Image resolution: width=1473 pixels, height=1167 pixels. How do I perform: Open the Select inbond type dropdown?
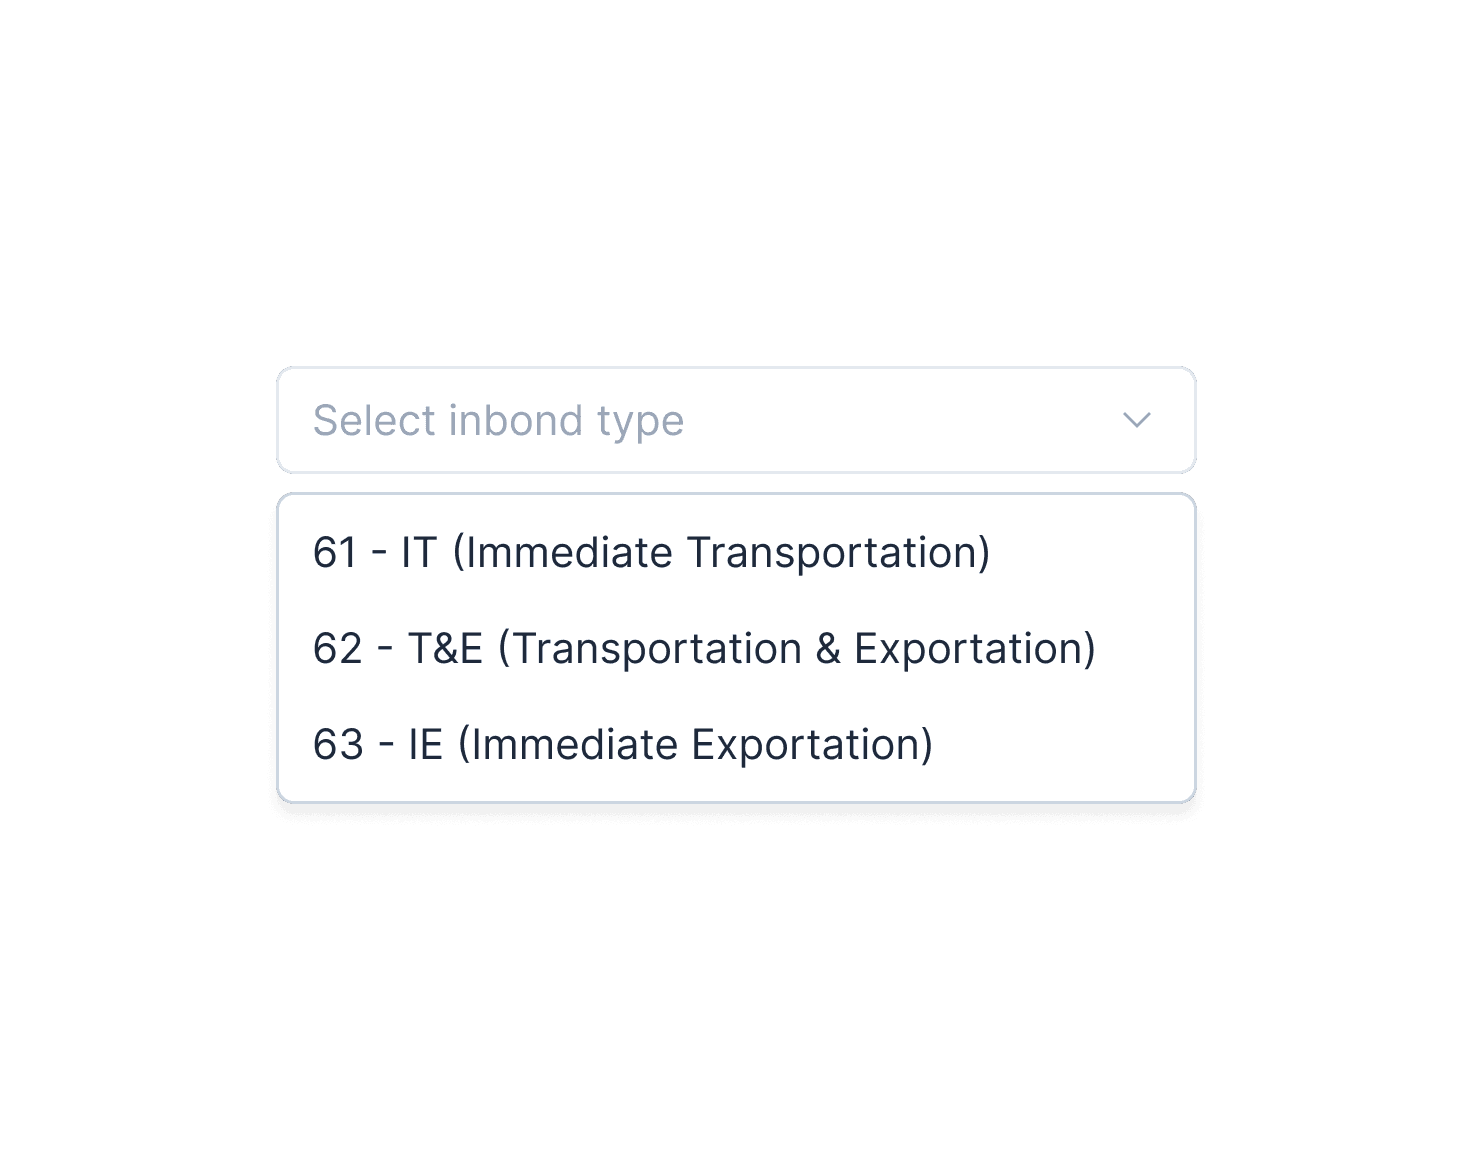pyautogui.click(x=735, y=420)
